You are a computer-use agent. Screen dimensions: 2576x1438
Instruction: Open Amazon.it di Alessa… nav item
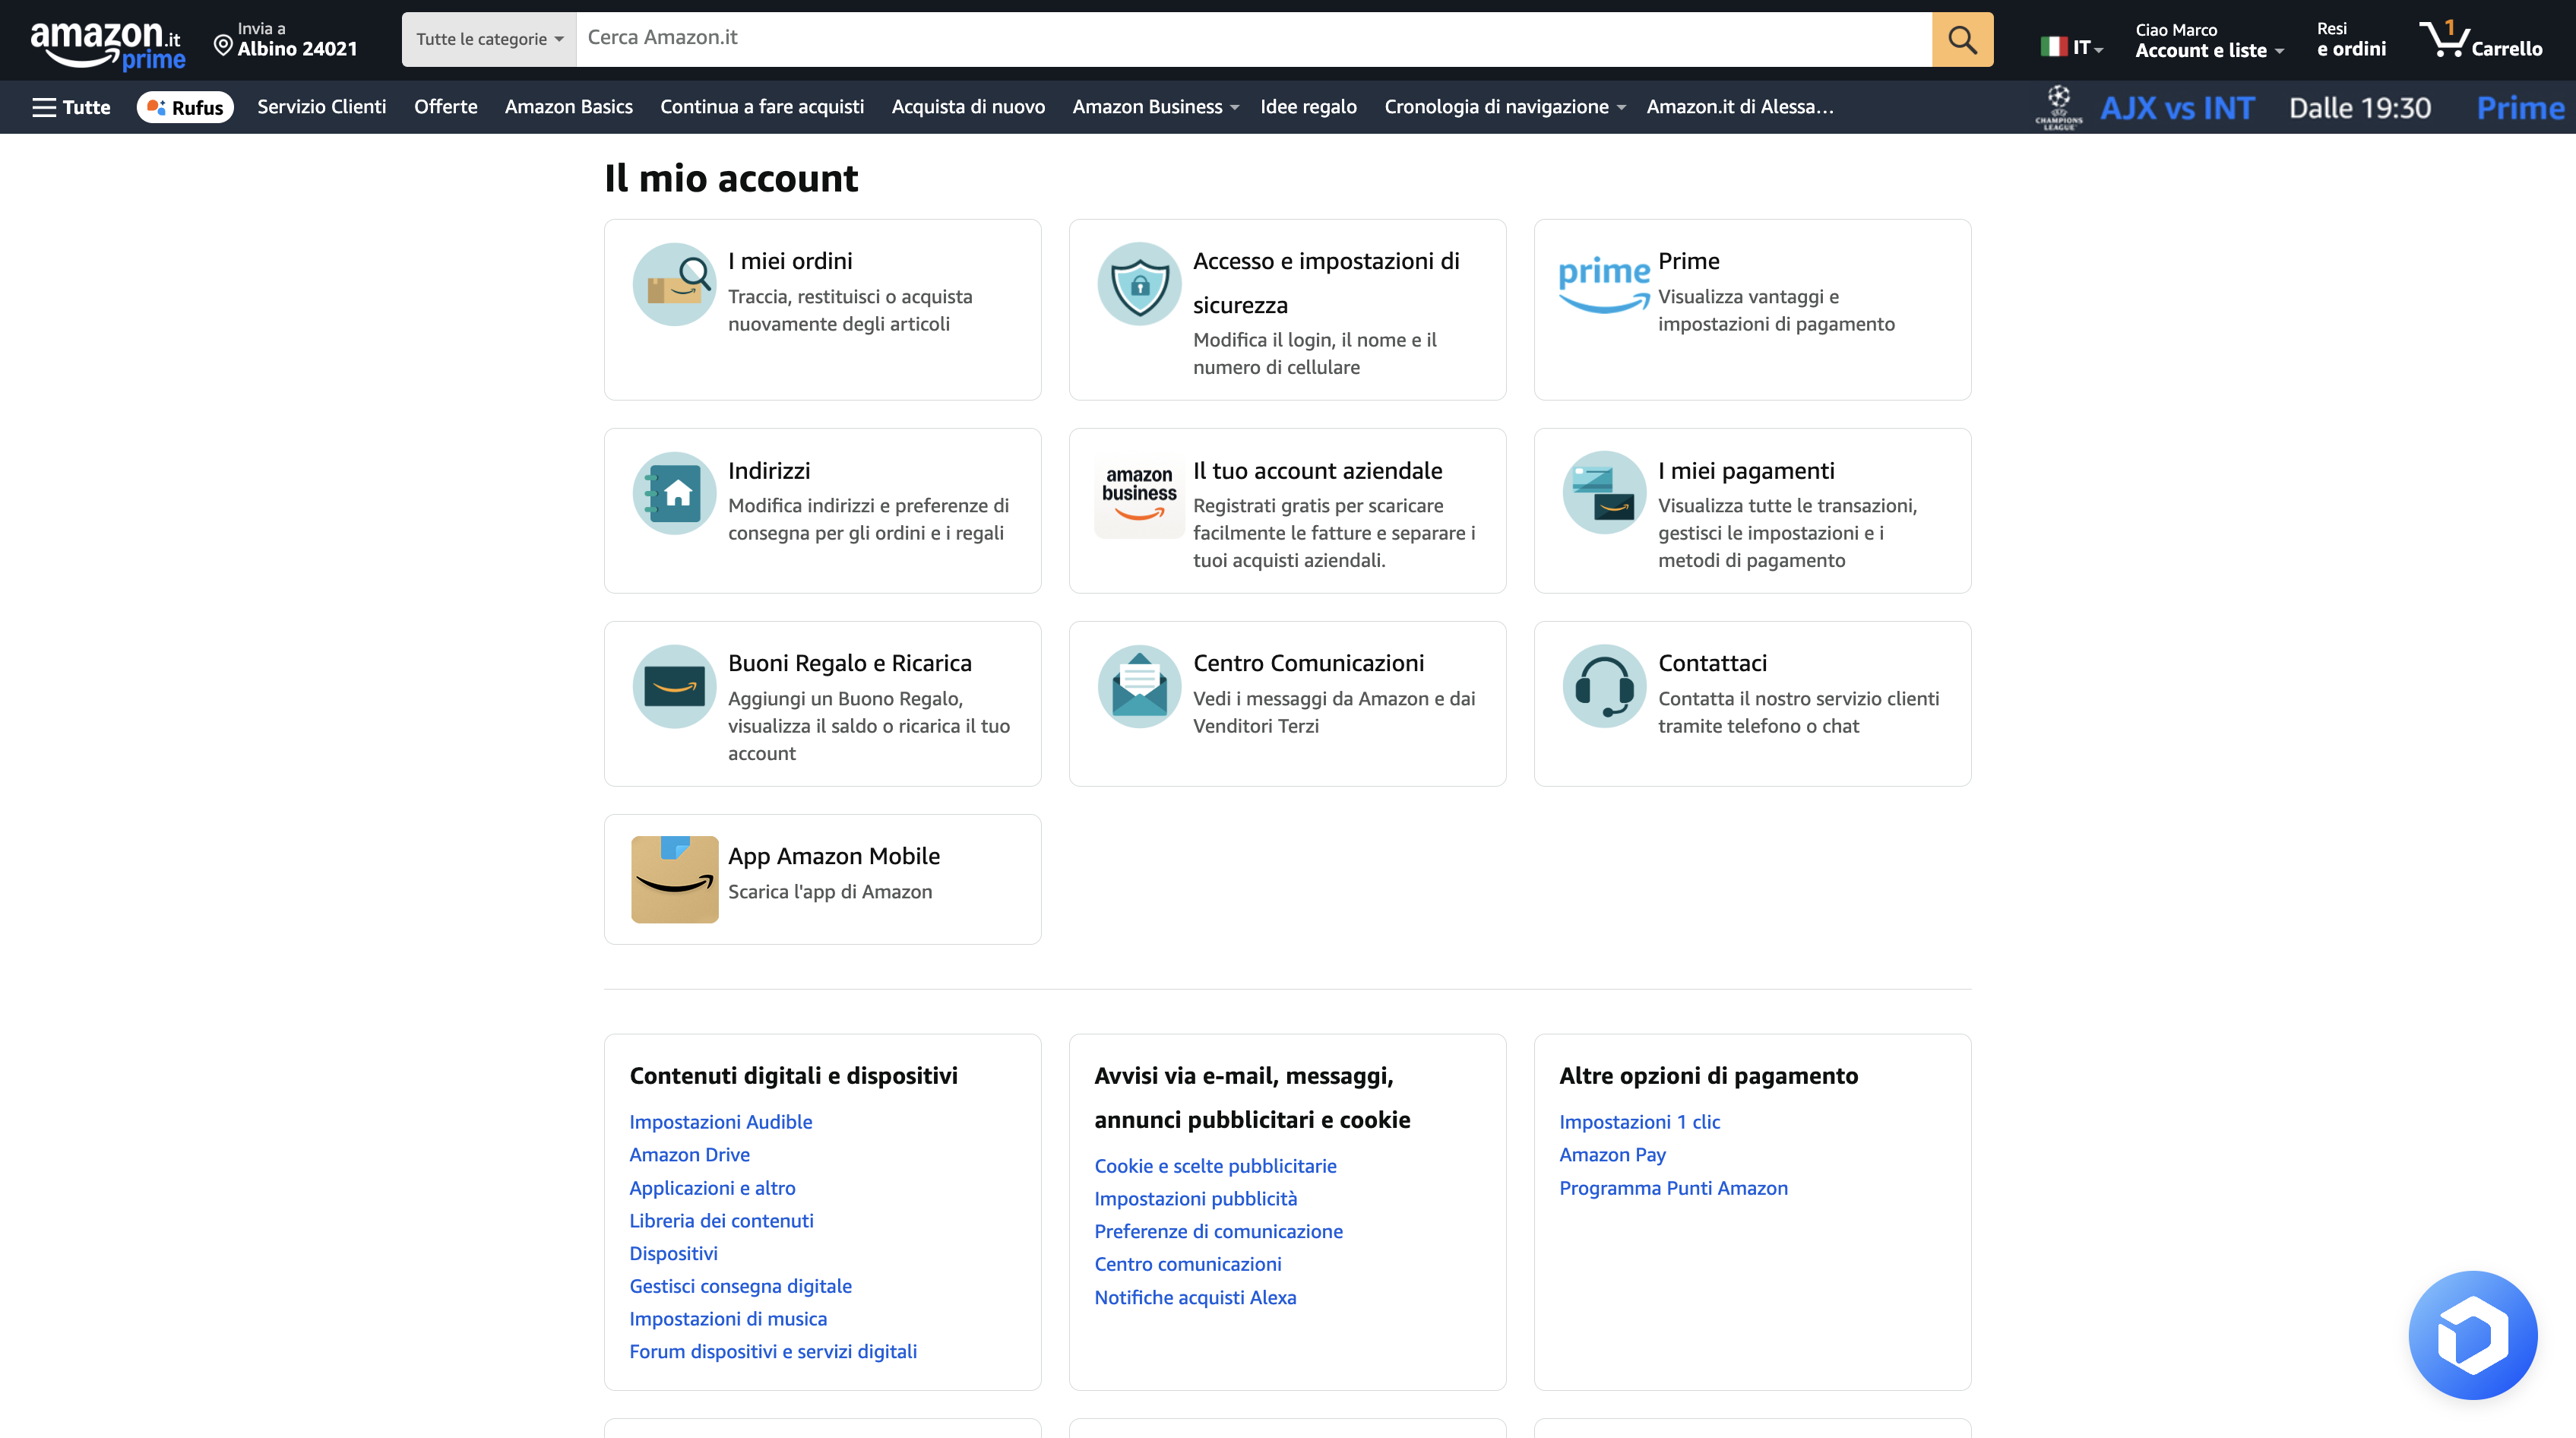click(1740, 107)
